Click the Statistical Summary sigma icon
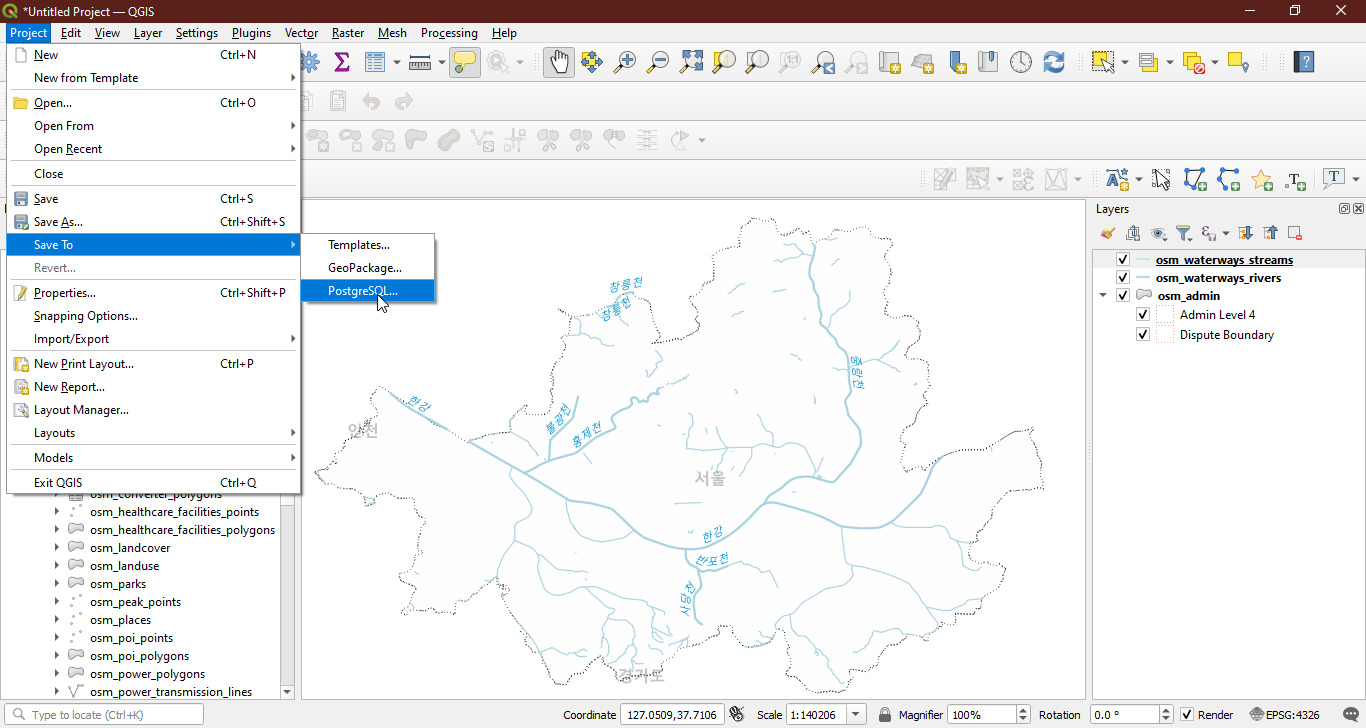The image size is (1366, 728). click(x=341, y=62)
